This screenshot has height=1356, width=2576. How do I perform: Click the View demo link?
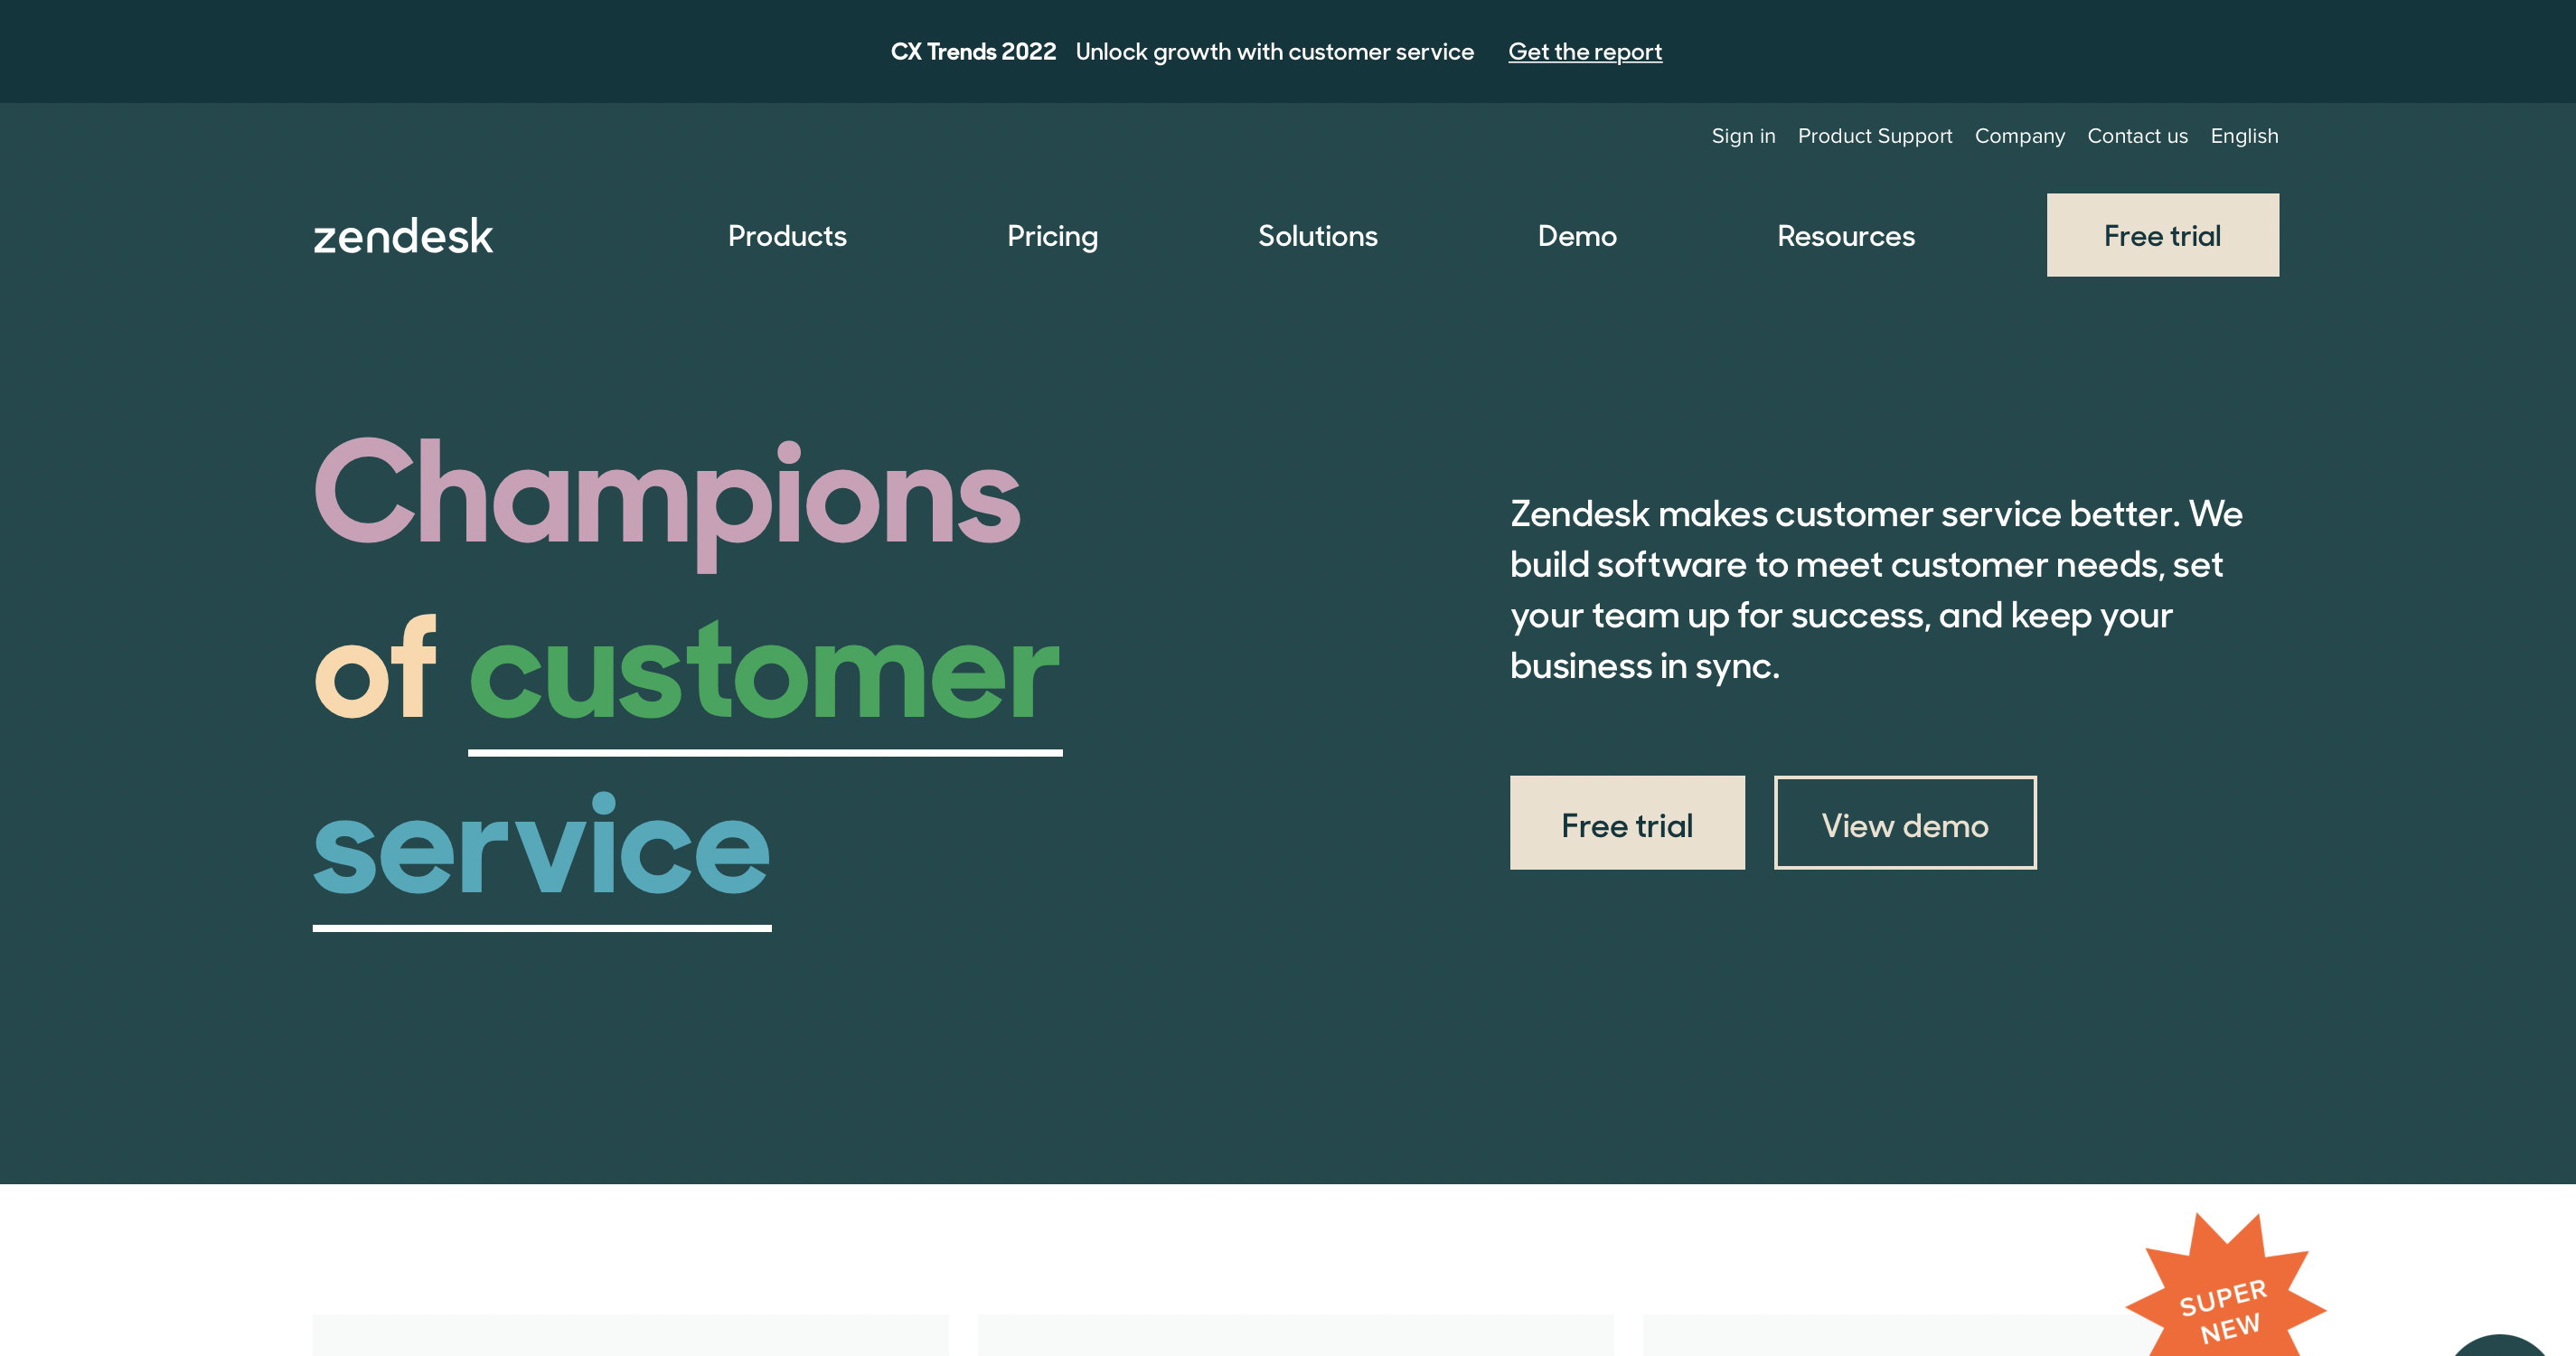(x=1904, y=823)
